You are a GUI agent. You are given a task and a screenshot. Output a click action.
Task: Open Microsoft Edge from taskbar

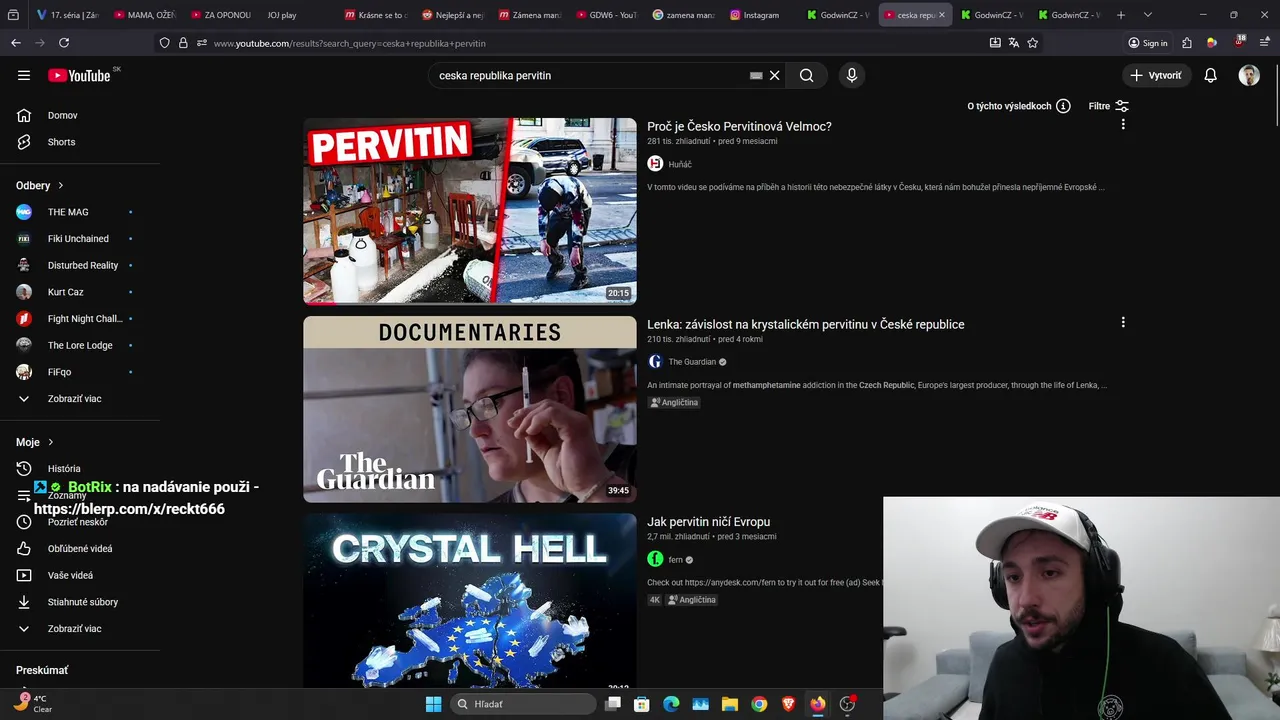pyautogui.click(x=671, y=704)
